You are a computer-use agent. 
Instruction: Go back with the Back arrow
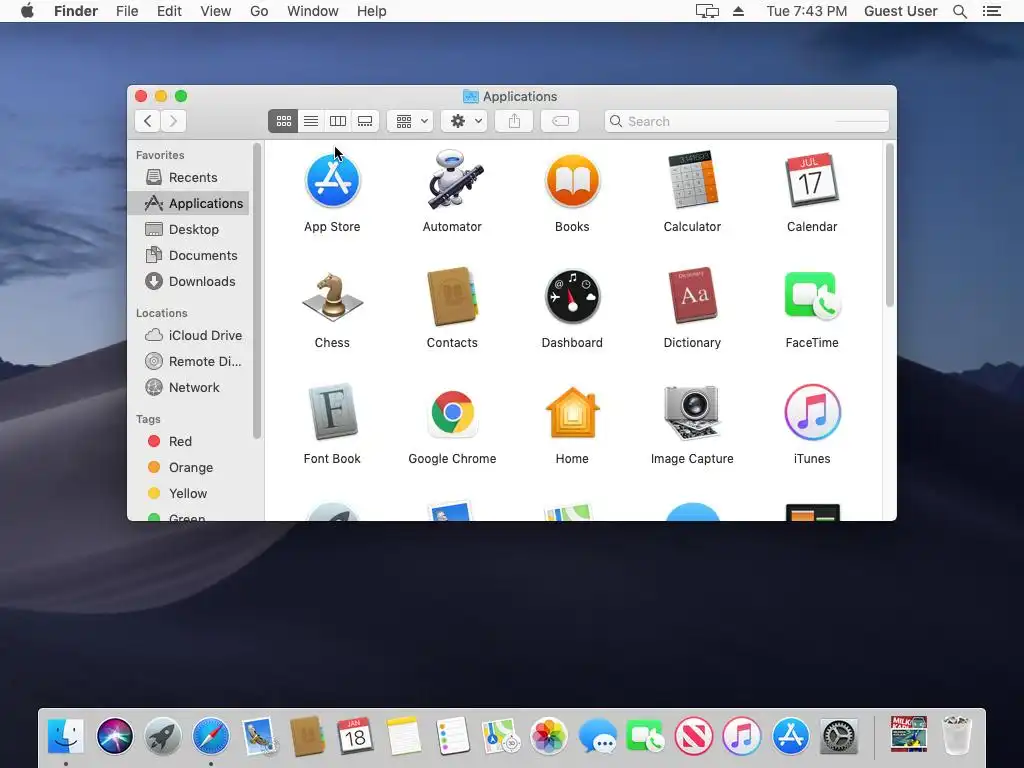tap(148, 121)
